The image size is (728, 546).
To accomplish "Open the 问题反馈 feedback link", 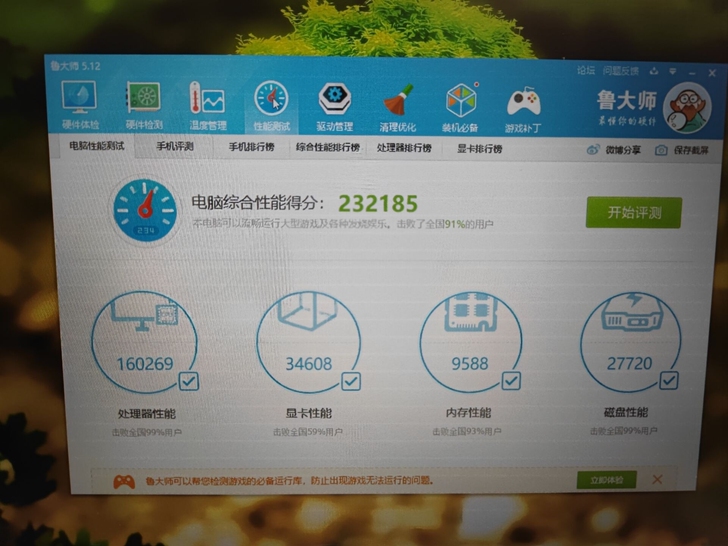I will (621, 71).
